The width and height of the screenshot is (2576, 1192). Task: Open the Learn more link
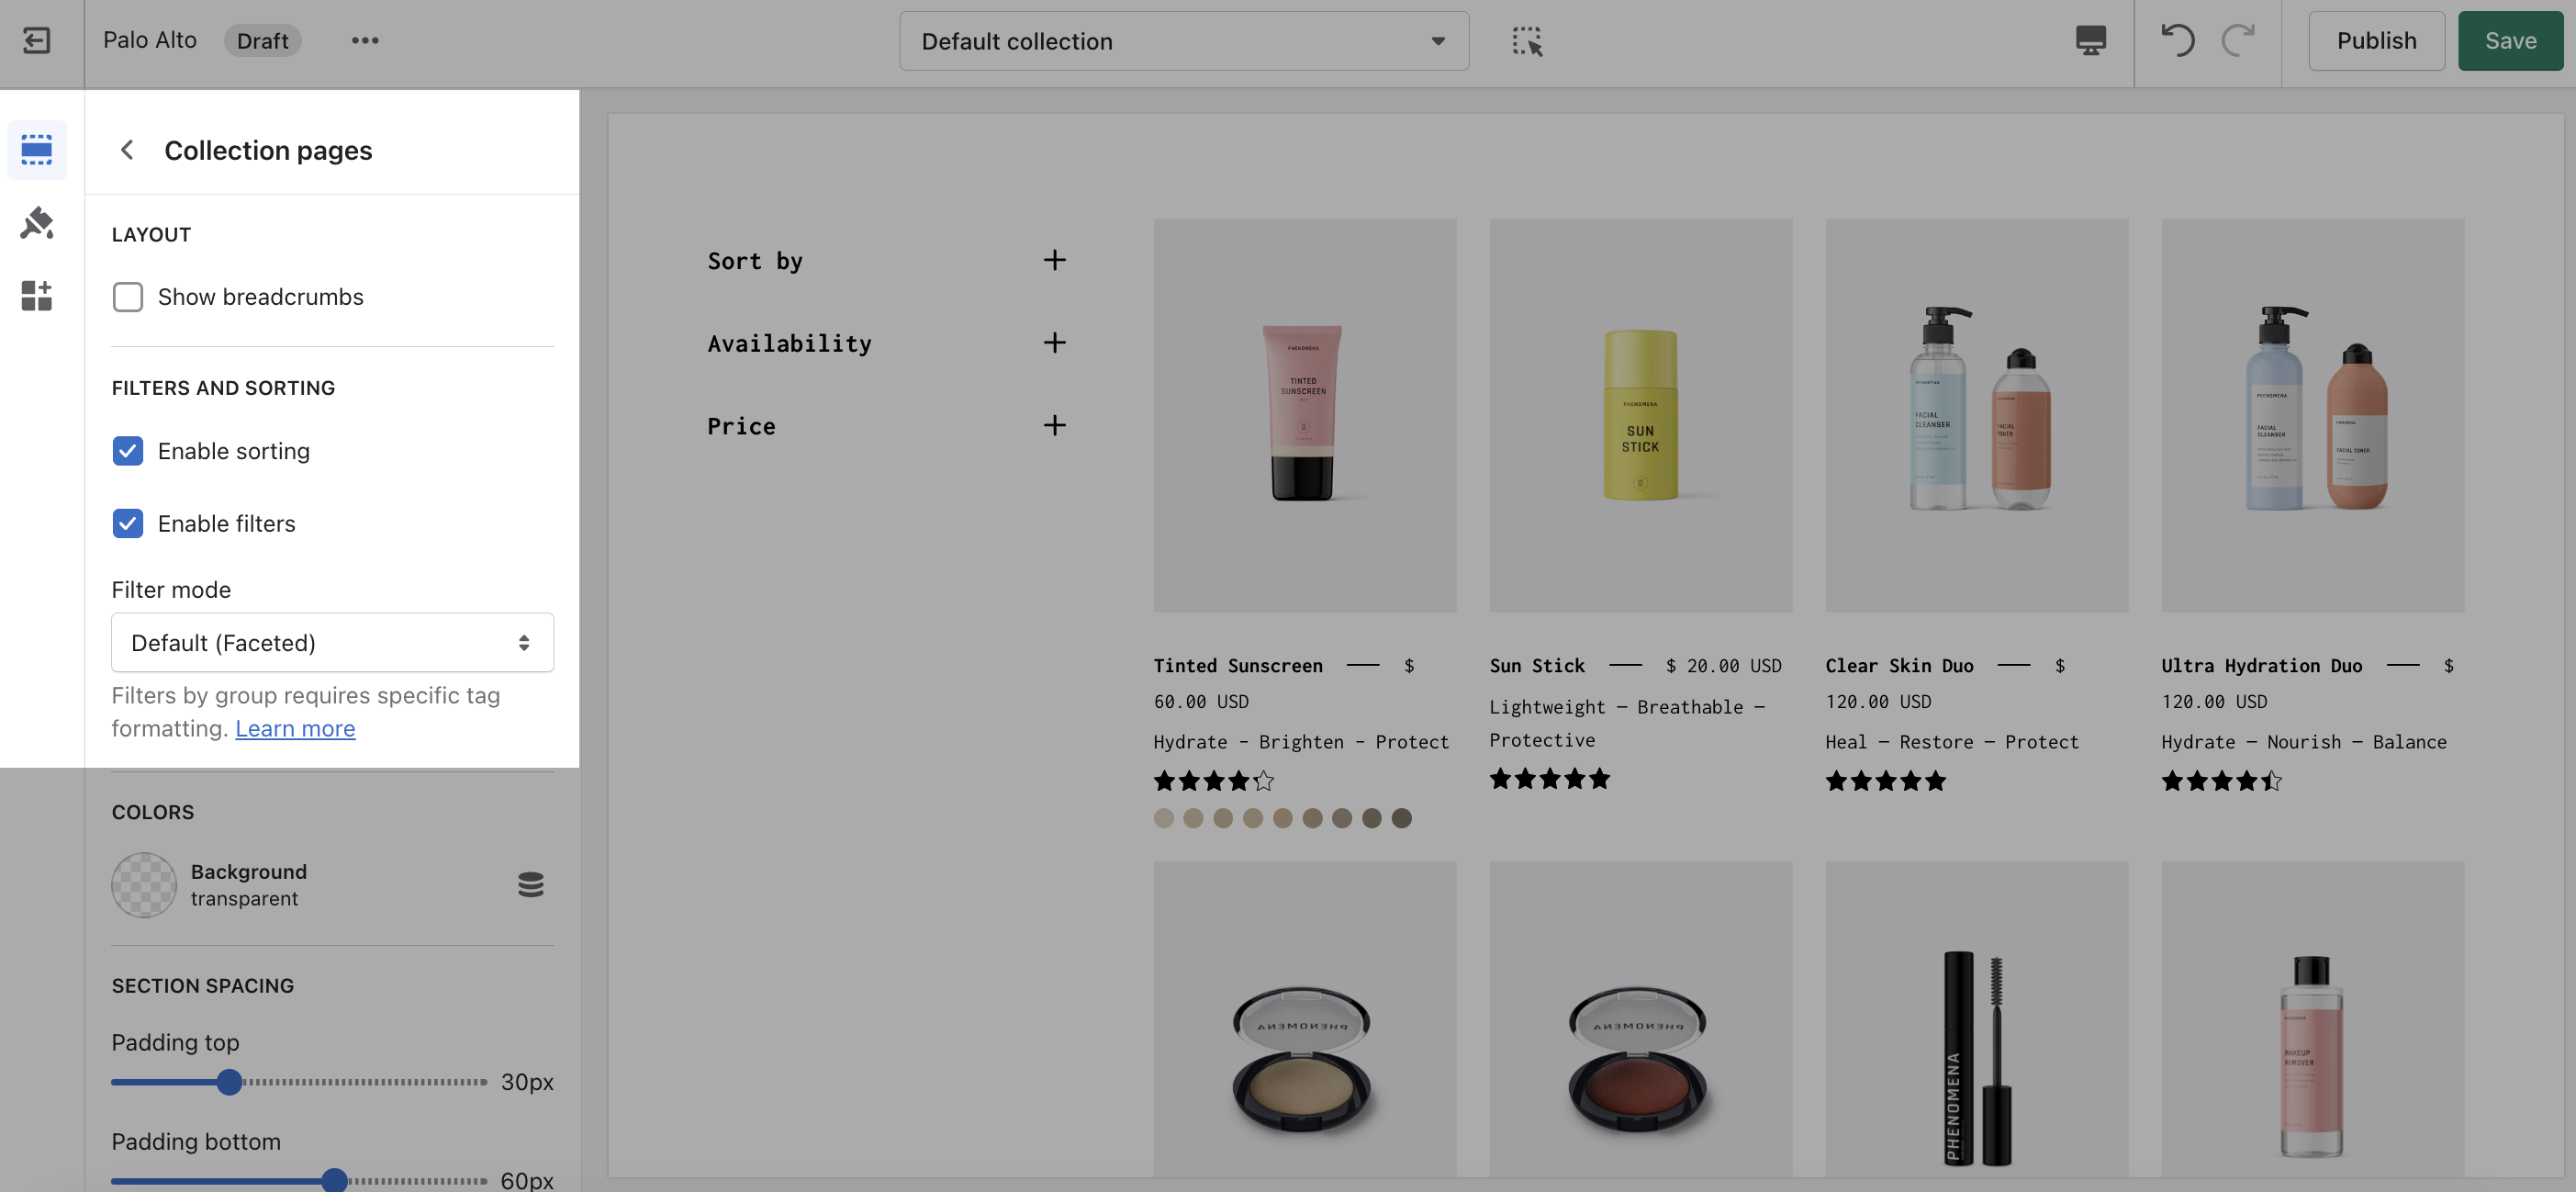click(295, 729)
